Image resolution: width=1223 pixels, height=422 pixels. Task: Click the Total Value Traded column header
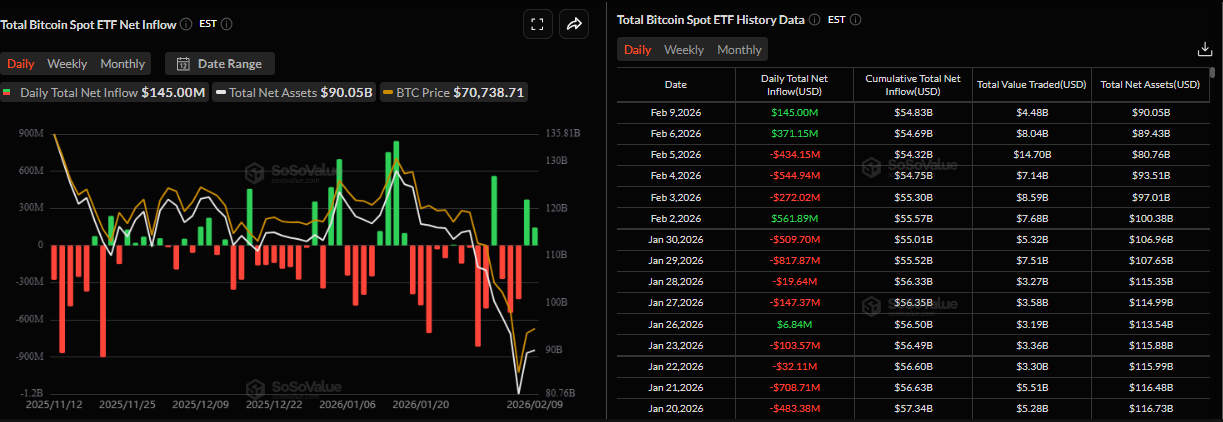(1031, 84)
